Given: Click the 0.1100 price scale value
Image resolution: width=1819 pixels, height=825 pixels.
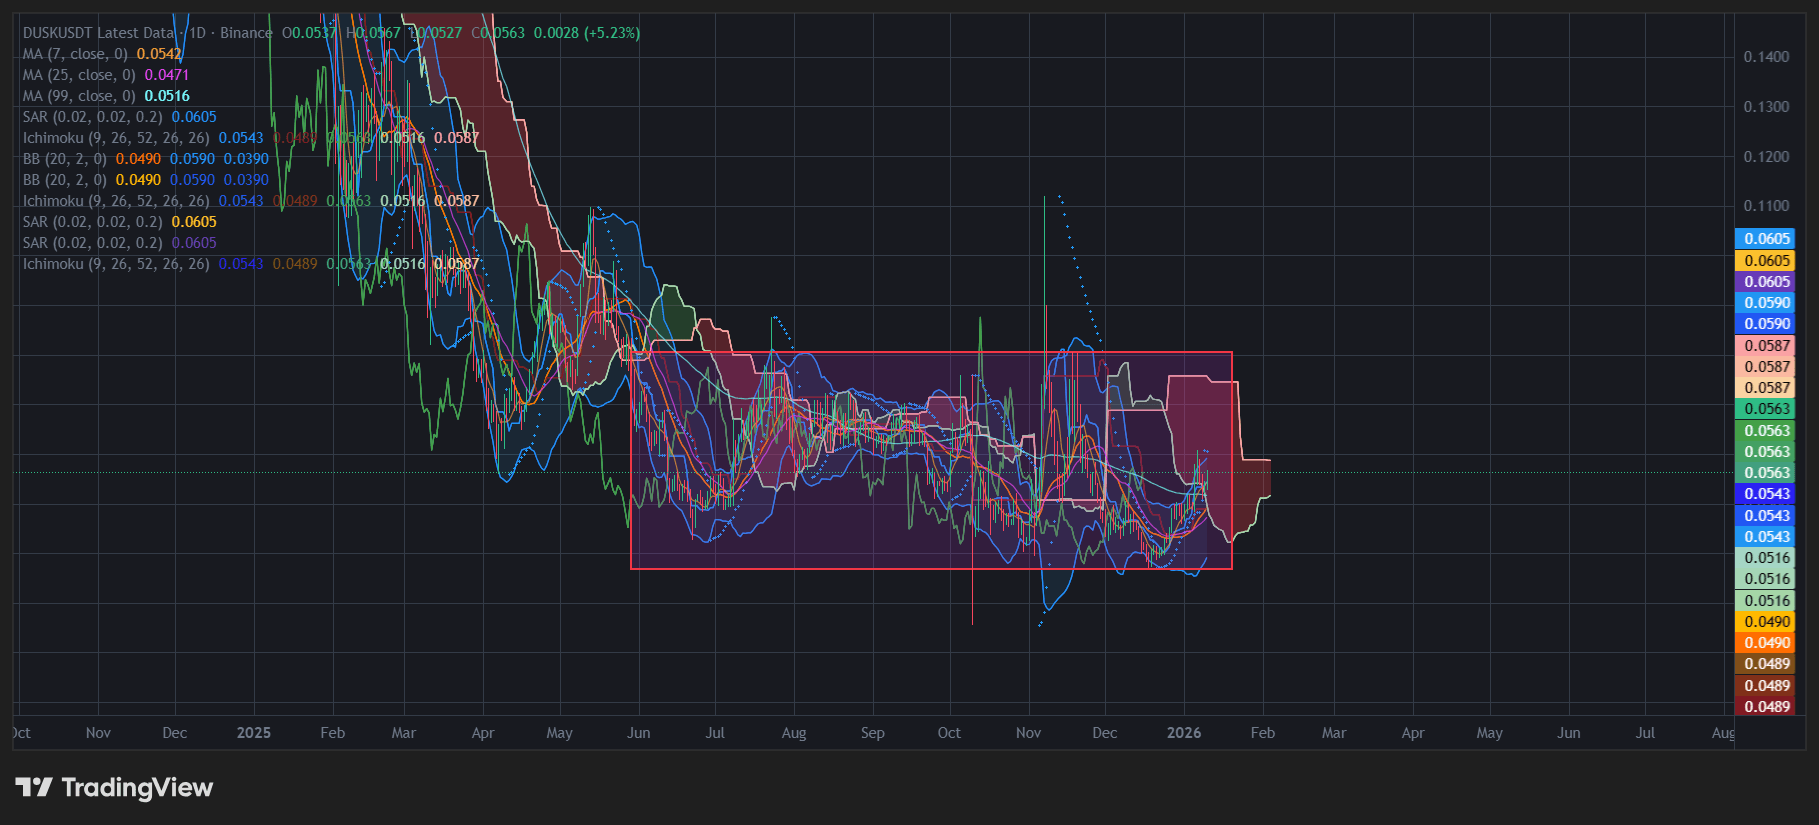Looking at the screenshot, I should [x=1766, y=206].
